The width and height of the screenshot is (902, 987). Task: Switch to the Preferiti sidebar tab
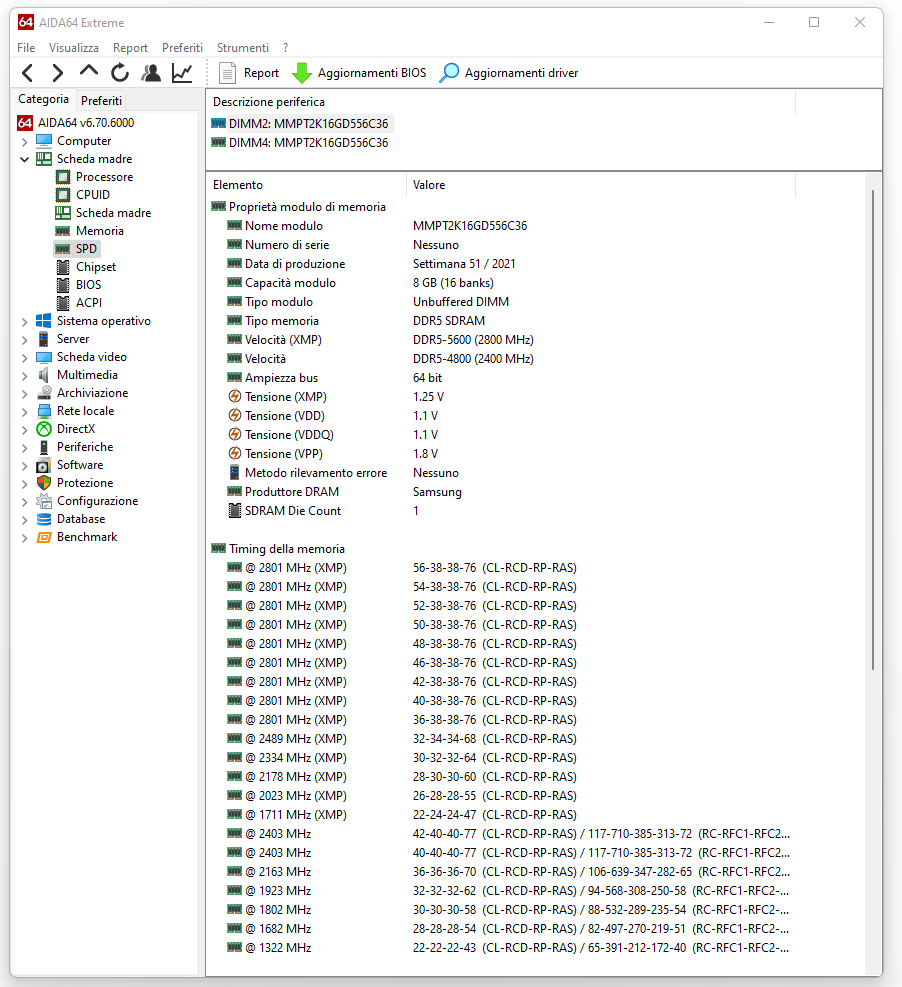pos(101,101)
